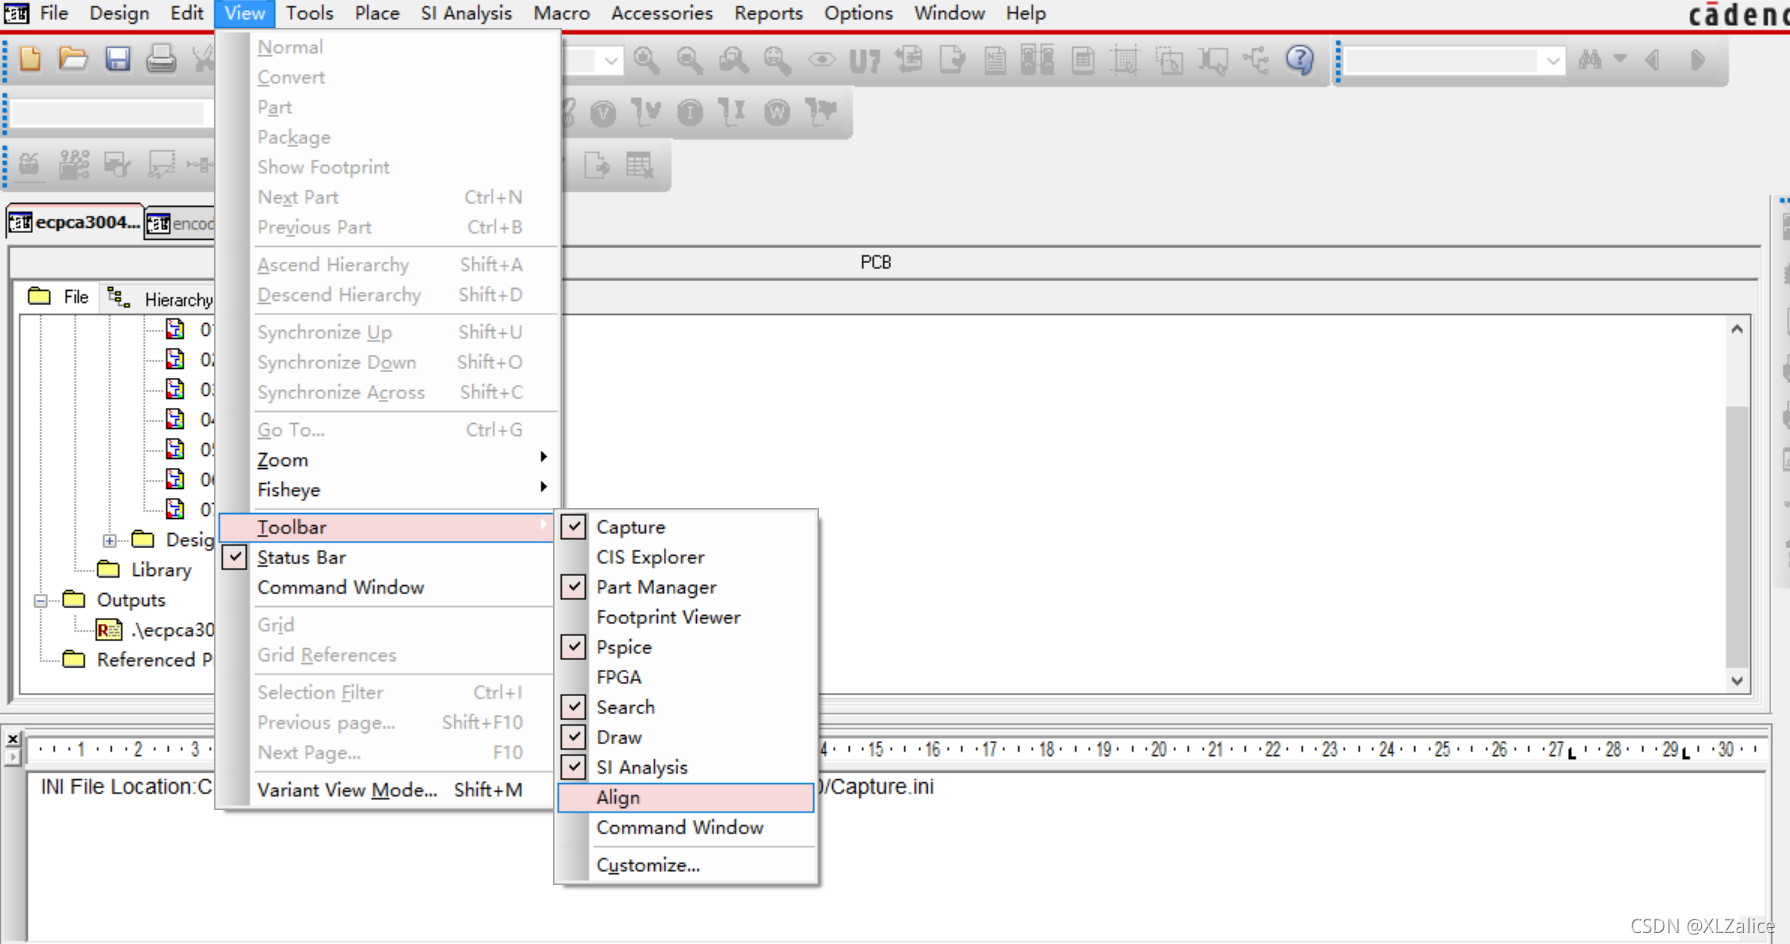This screenshot has width=1790, height=944.
Task: Open the search text combo box dropdown
Action: point(1552,61)
